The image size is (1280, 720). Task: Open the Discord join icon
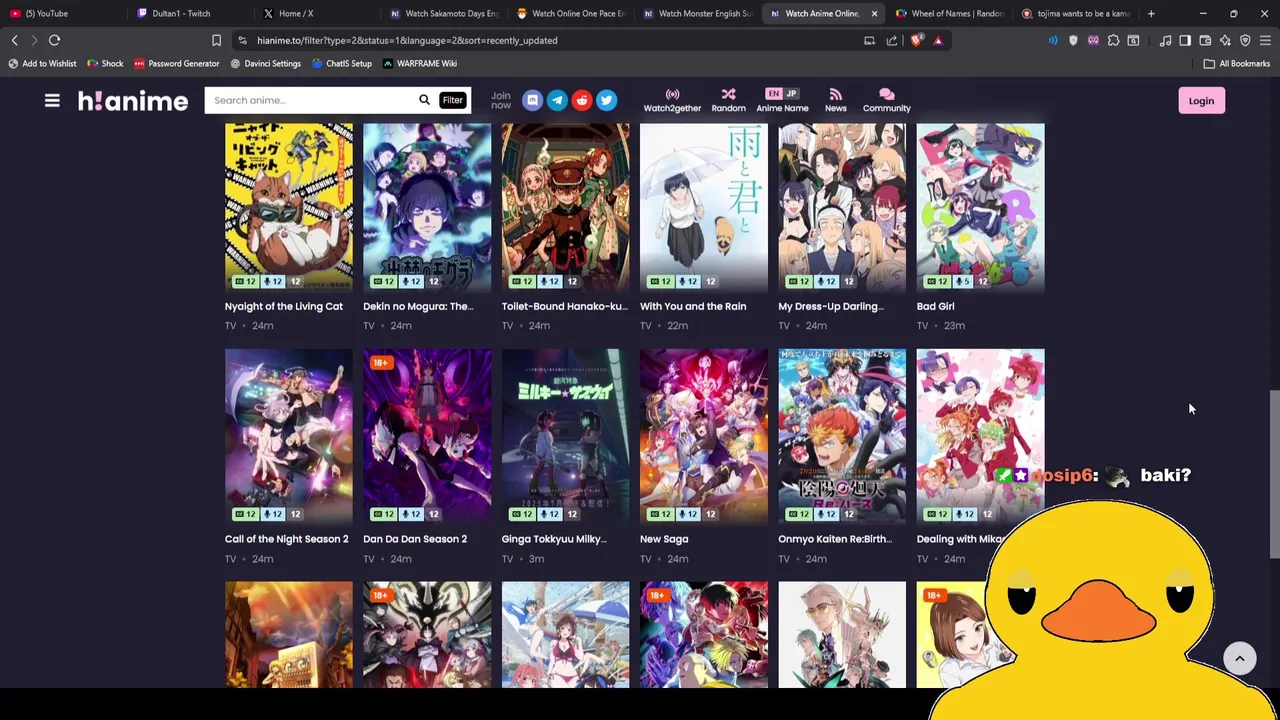[532, 100]
